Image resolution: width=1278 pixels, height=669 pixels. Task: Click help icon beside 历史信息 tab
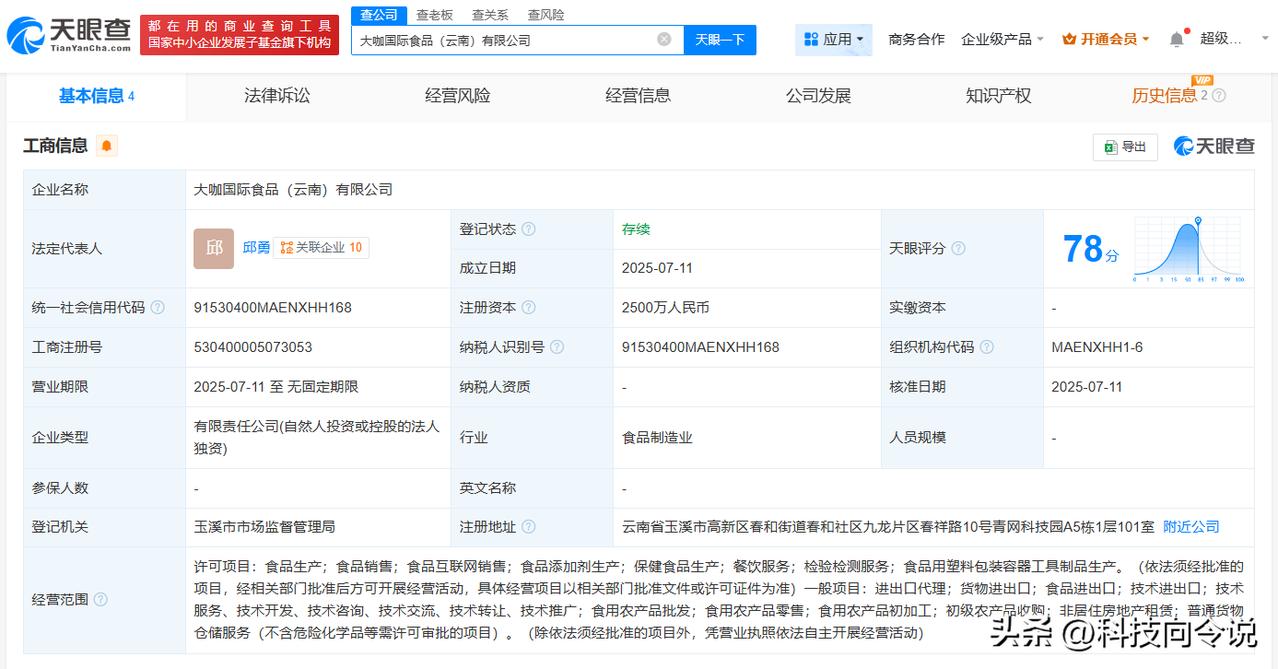[x=1218, y=96]
